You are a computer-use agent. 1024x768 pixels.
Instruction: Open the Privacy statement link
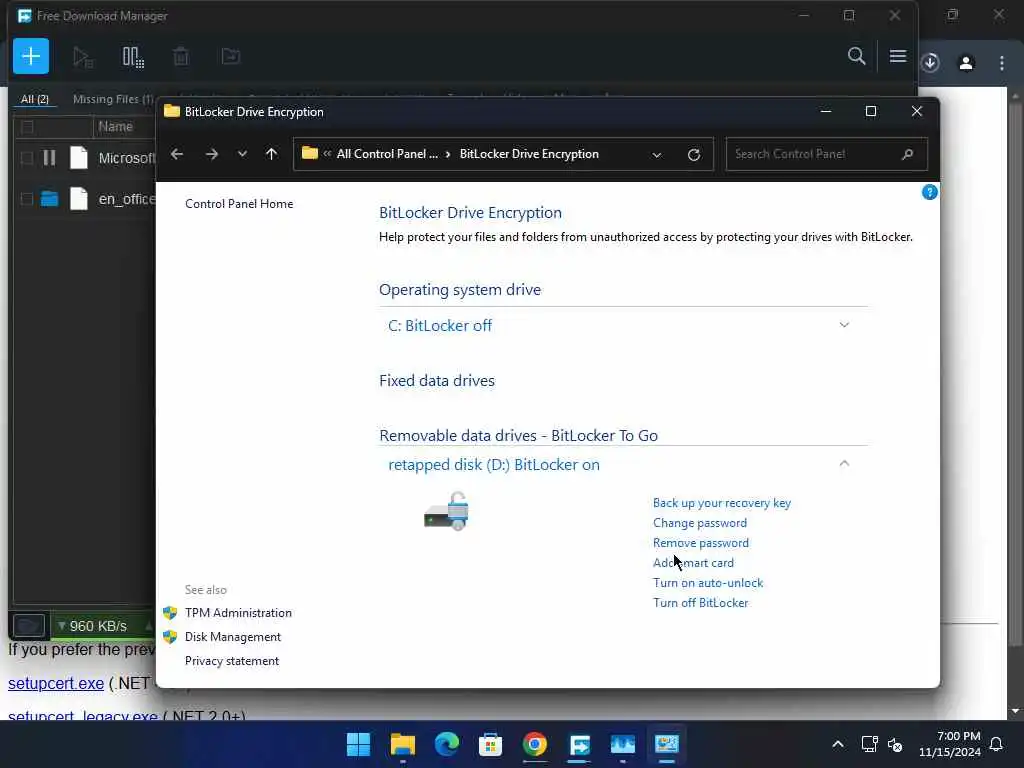[232, 661]
